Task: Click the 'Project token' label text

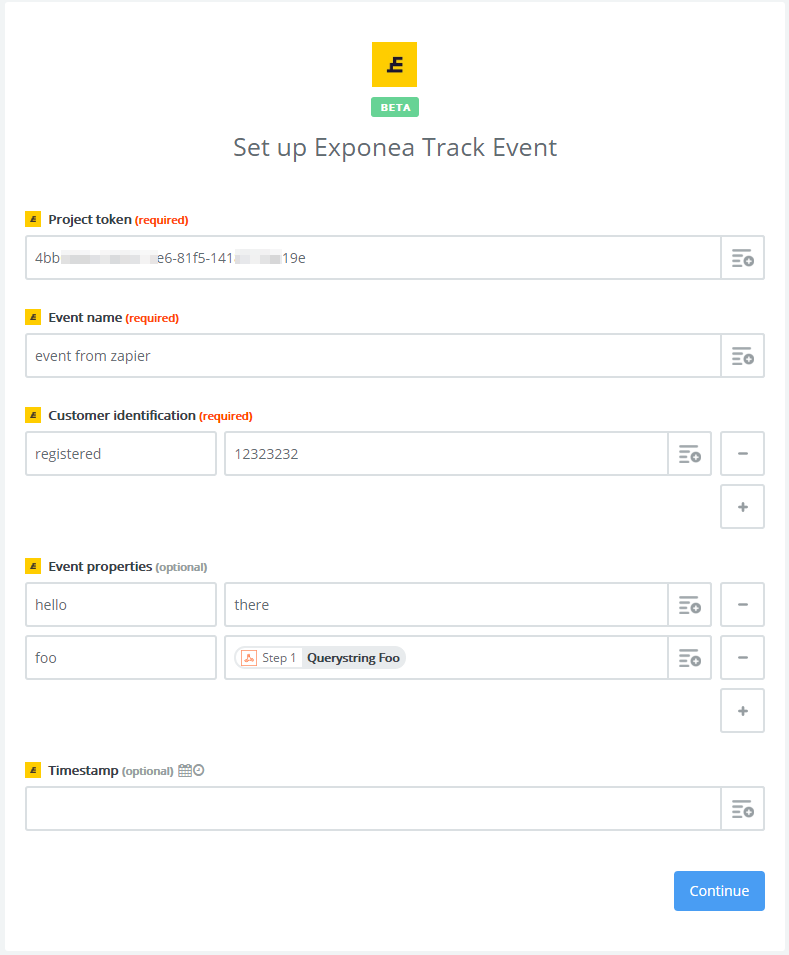Action: tap(90, 219)
